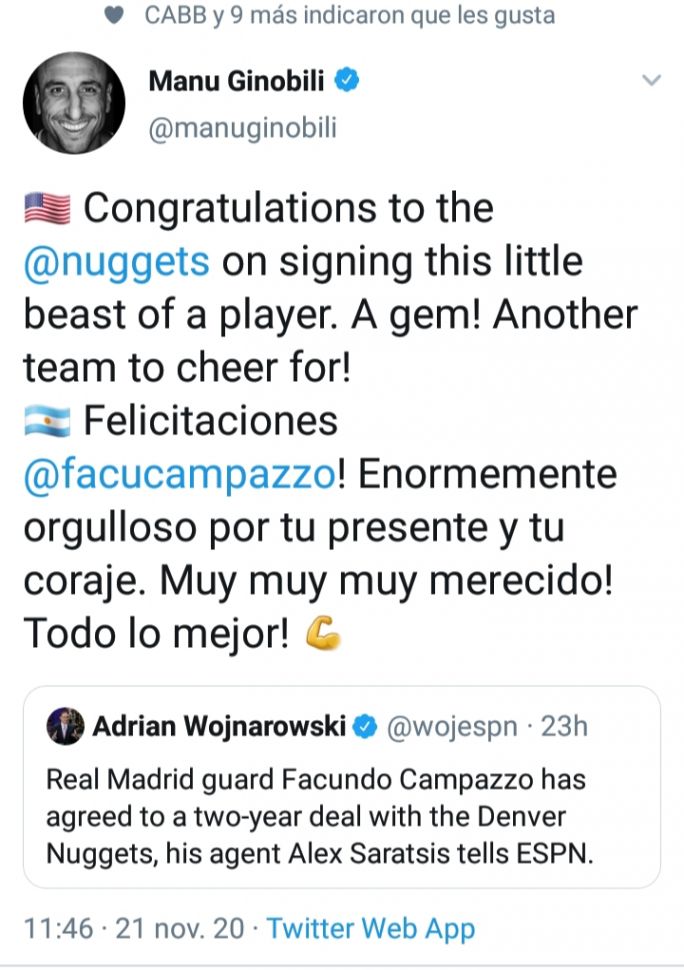Open the Twitter Web App source link

(x=371, y=928)
